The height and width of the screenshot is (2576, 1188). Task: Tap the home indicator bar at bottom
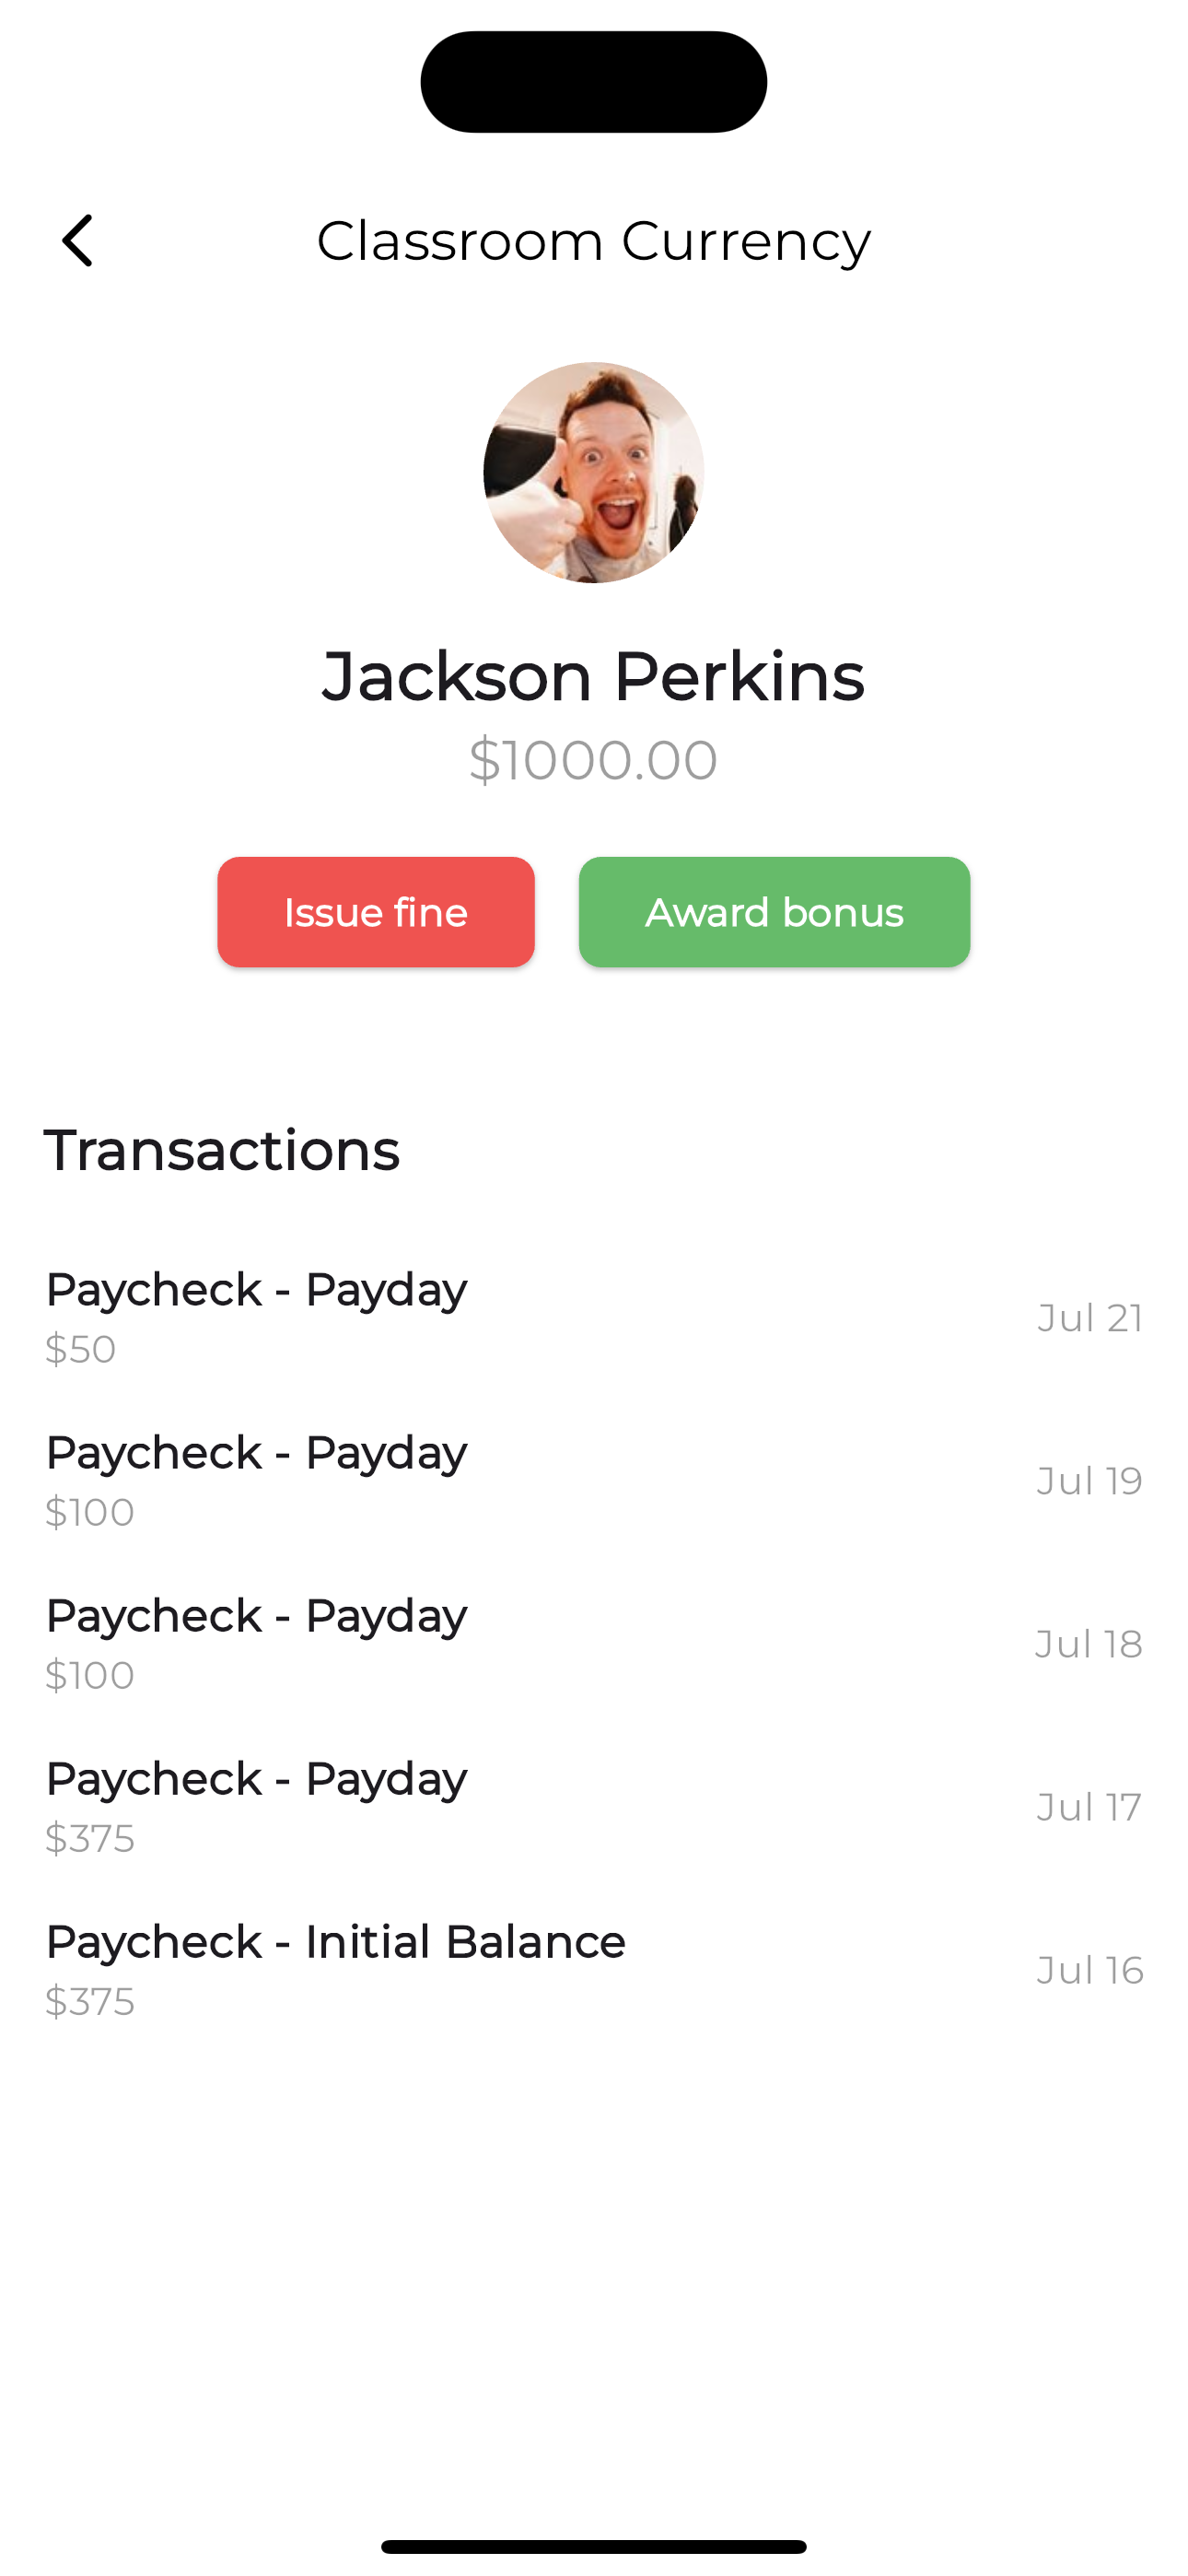[594, 2546]
